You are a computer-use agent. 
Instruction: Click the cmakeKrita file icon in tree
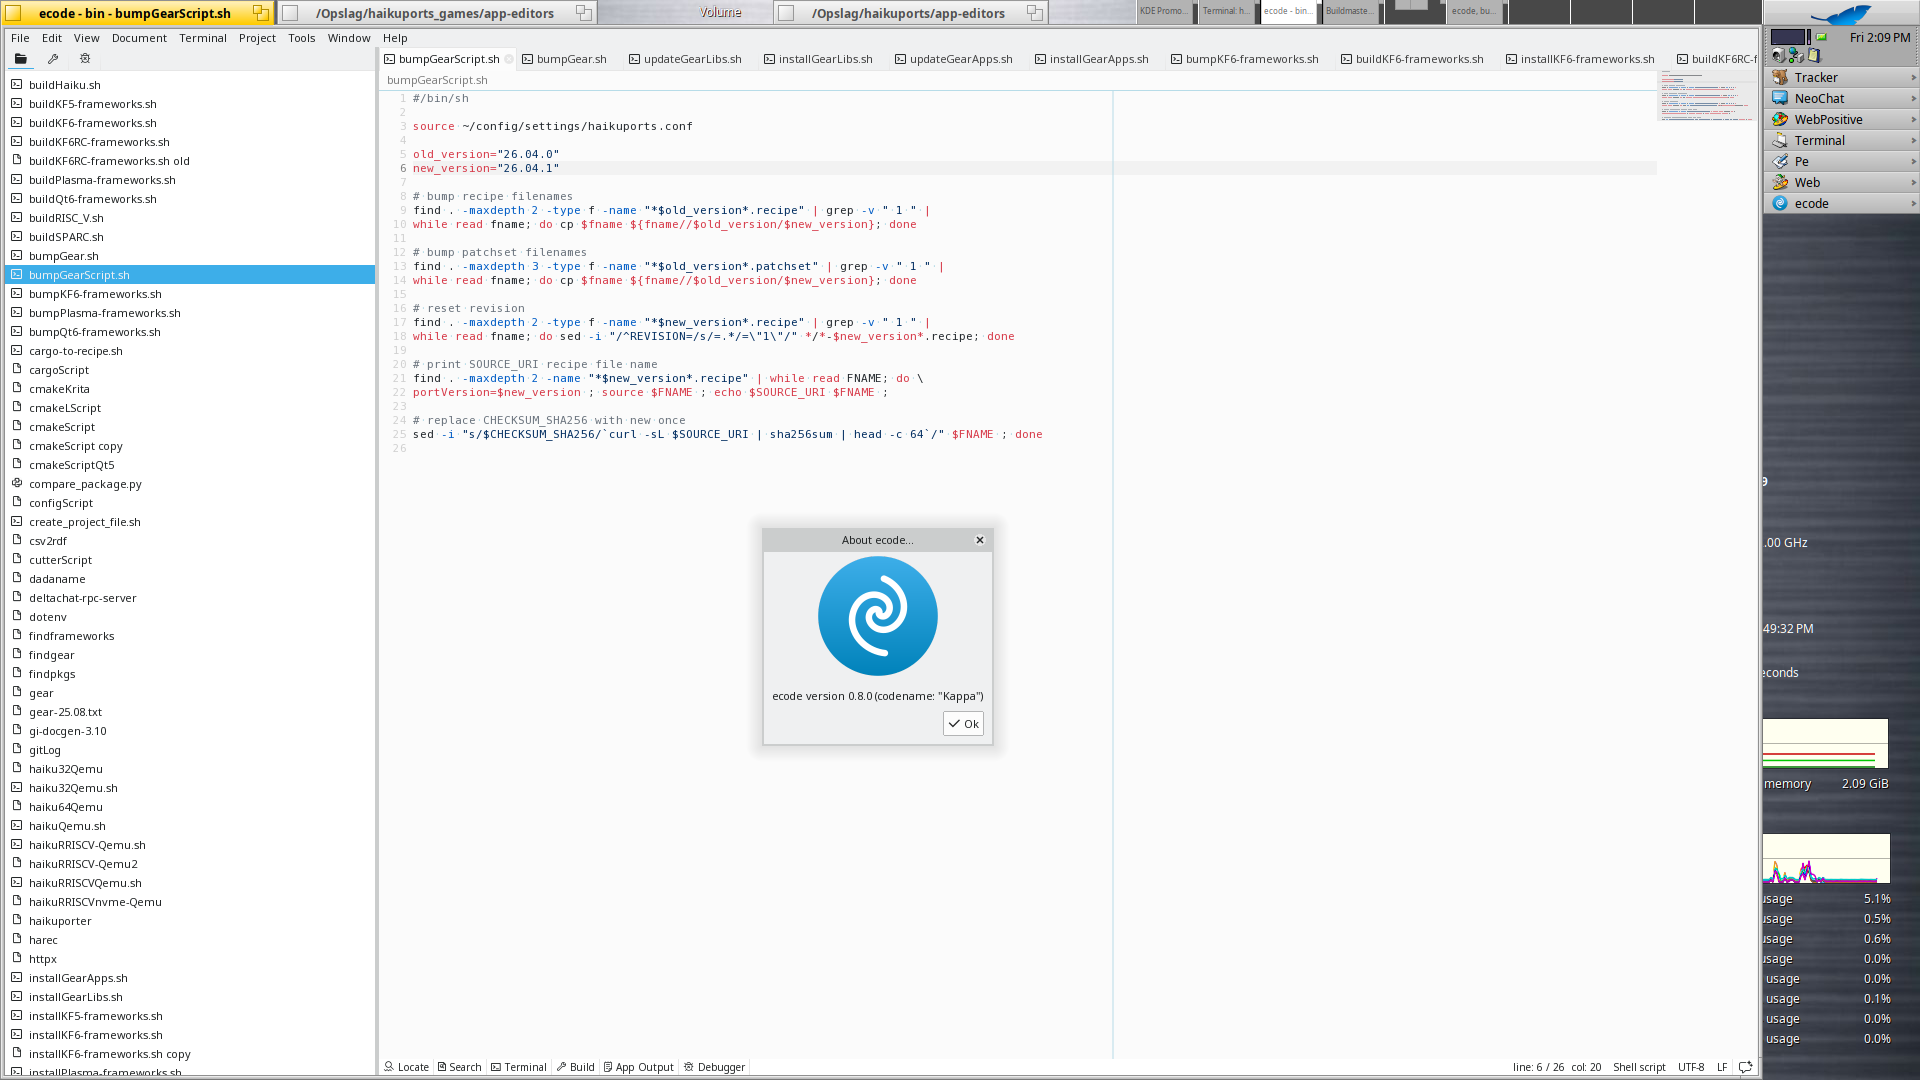click(17, 388)
